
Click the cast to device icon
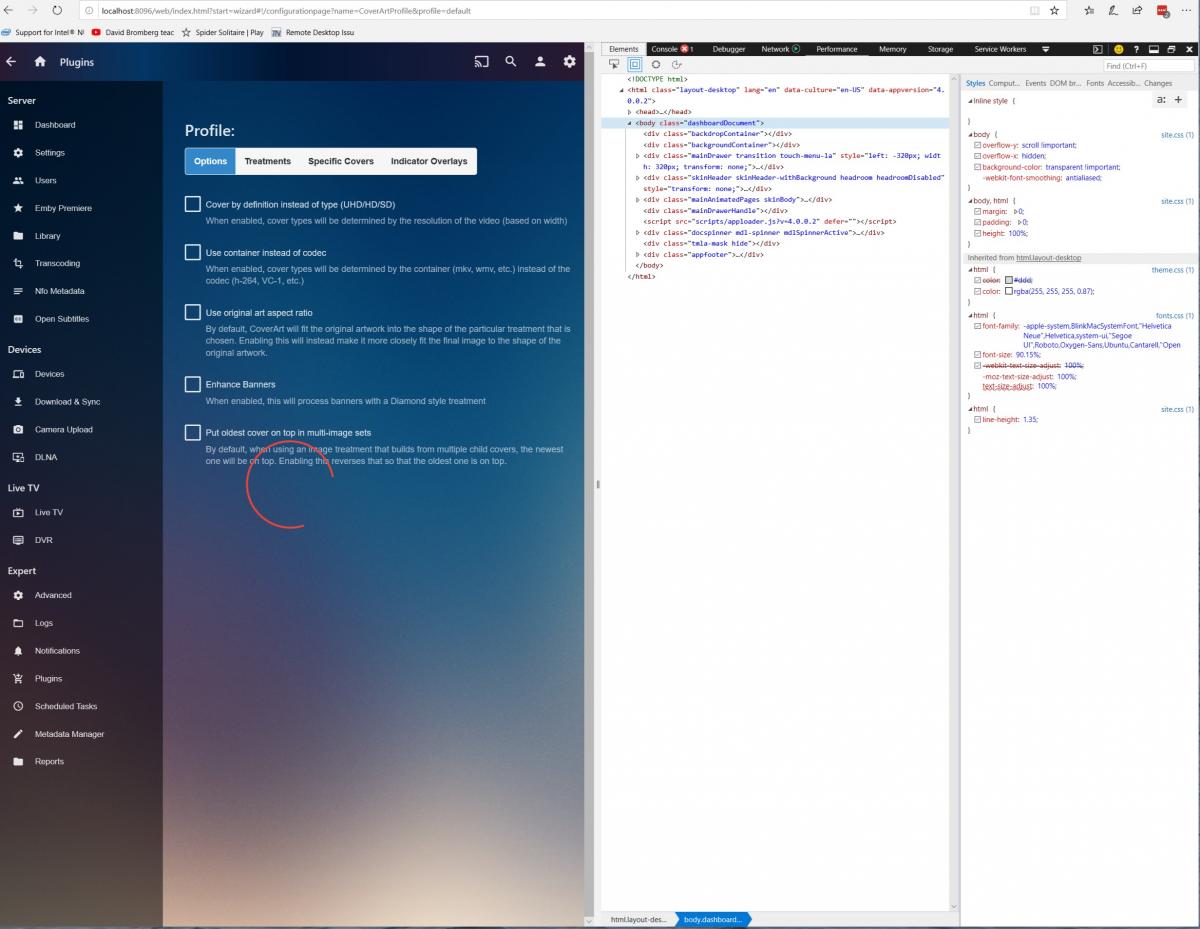click(x=481, y=62)
